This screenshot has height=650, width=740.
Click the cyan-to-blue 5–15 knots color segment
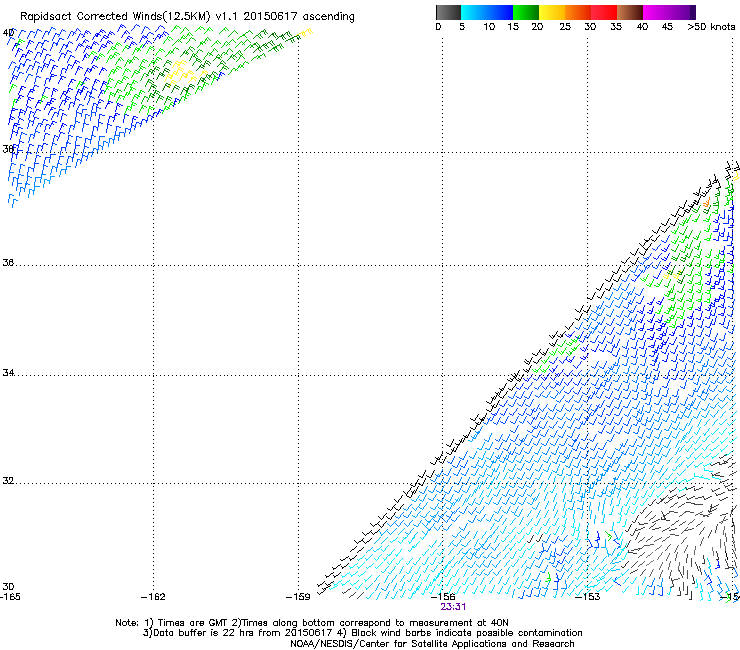pyautogui.click(x=487, y=12)
